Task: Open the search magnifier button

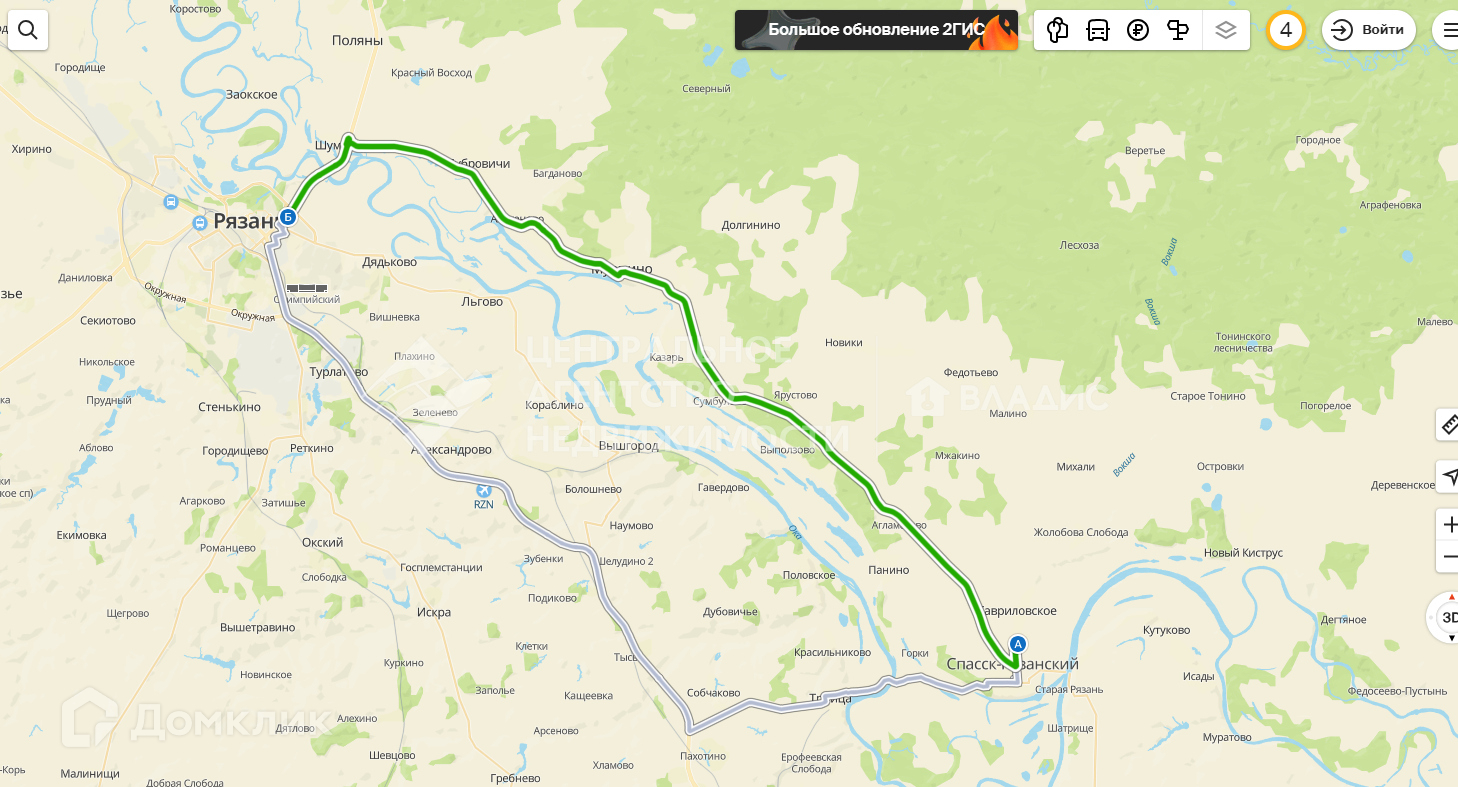Action: coord(28,30)
